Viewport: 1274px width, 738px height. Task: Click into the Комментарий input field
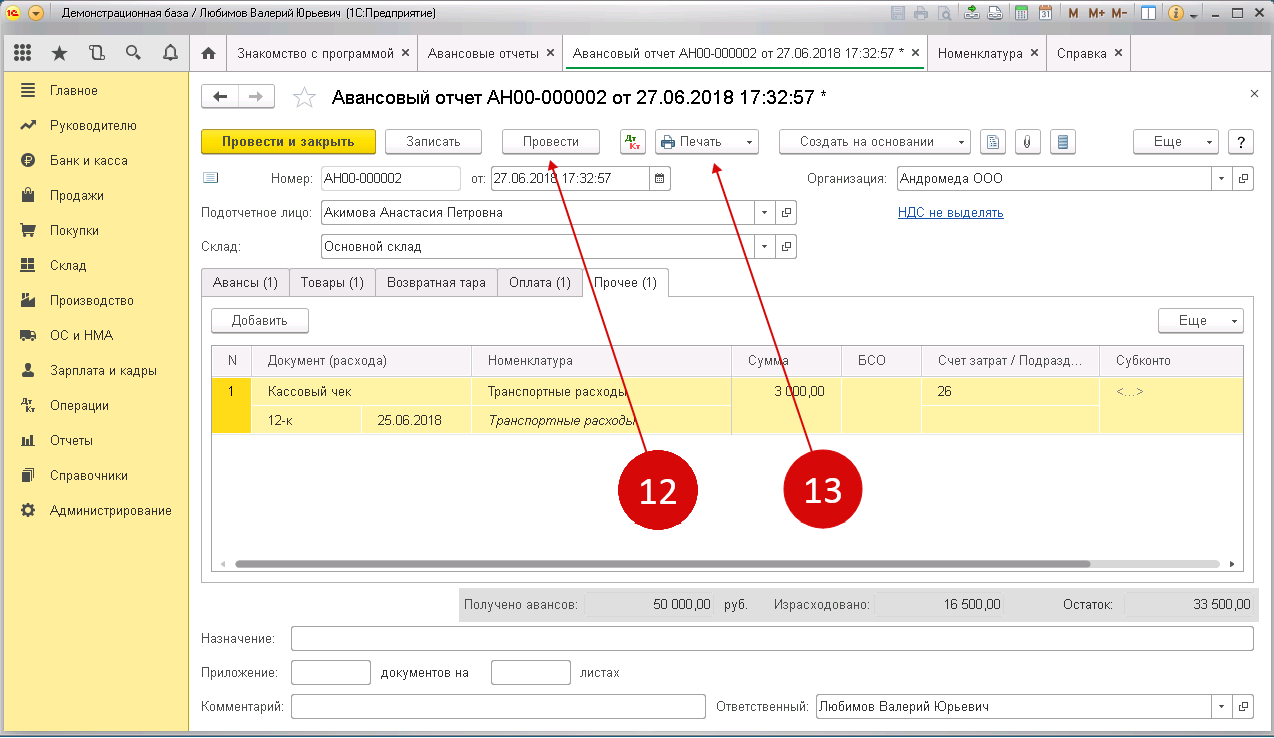point(498,707)
